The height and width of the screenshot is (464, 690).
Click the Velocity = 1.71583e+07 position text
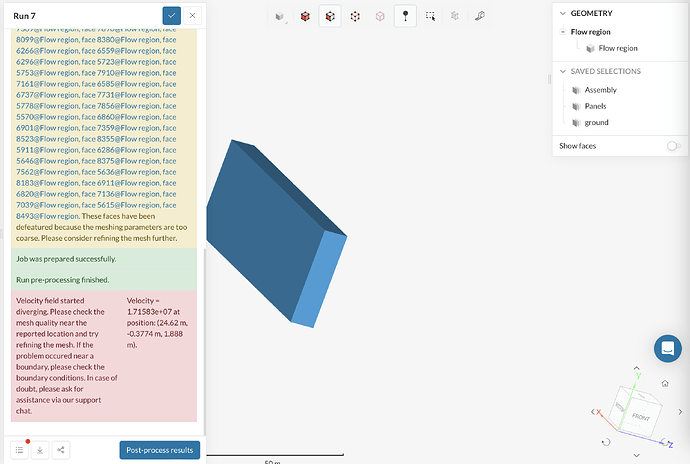point(158,323)
